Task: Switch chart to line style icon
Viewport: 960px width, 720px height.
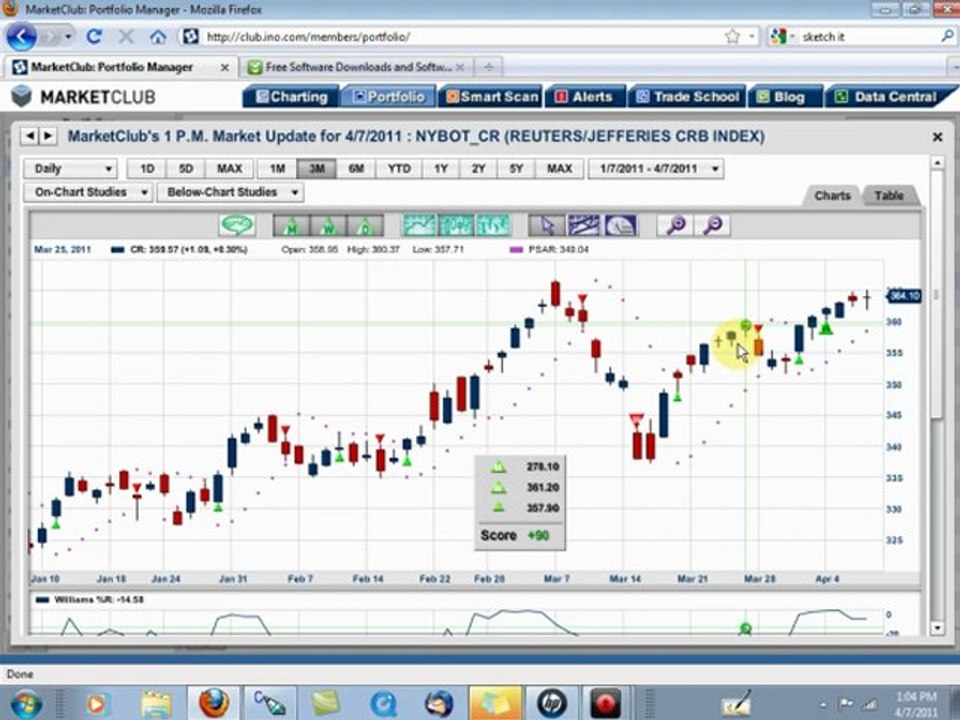Action: (419, 225)
